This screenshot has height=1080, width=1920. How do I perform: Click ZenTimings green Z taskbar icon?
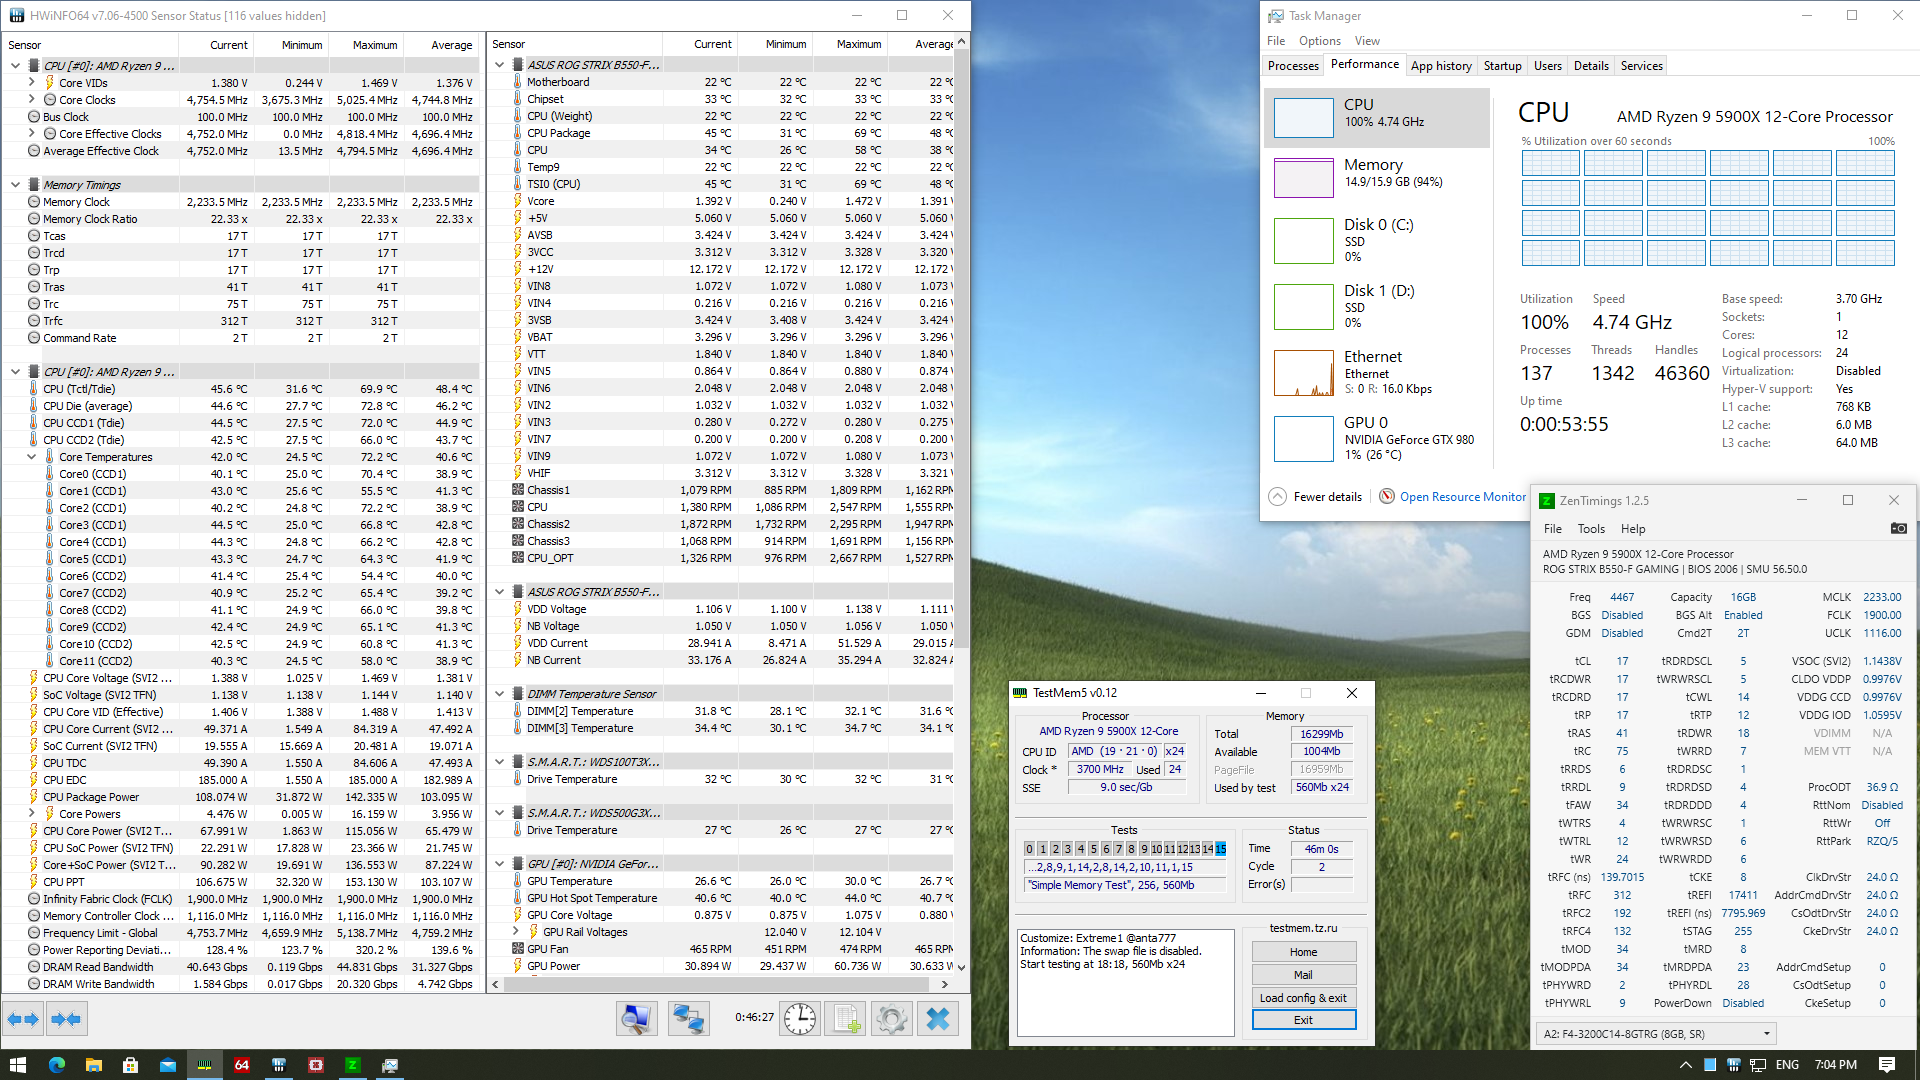352,1065
